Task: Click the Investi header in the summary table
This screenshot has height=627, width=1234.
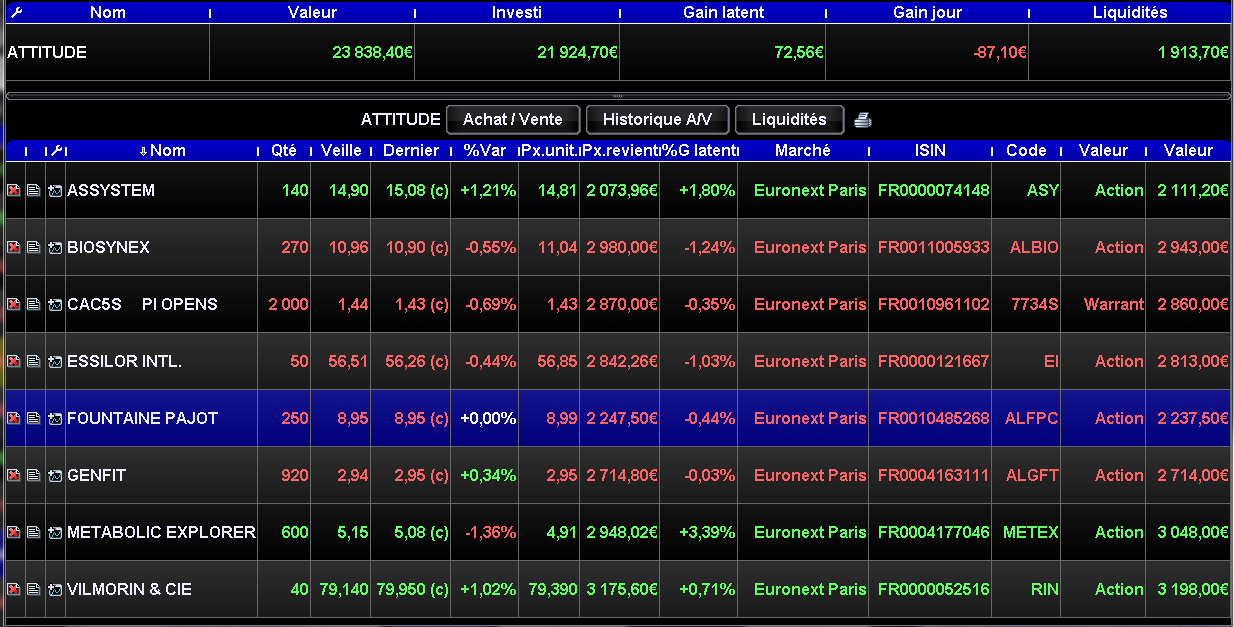Action: coord(517,12)
